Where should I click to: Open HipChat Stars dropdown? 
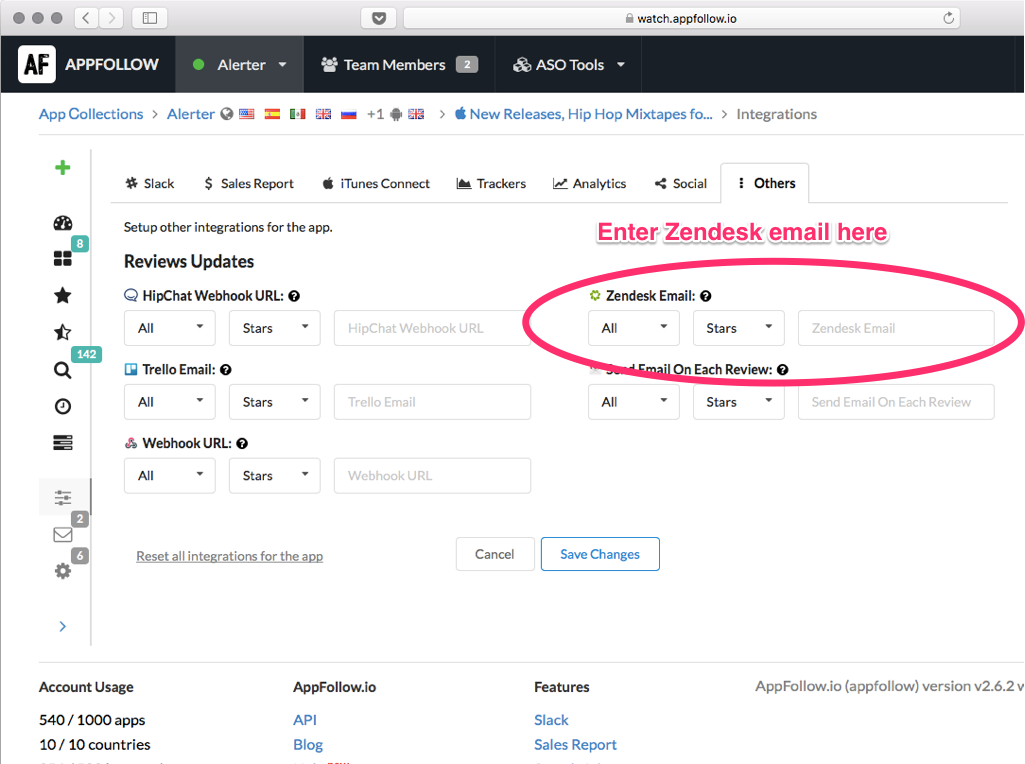coord(275,328)
